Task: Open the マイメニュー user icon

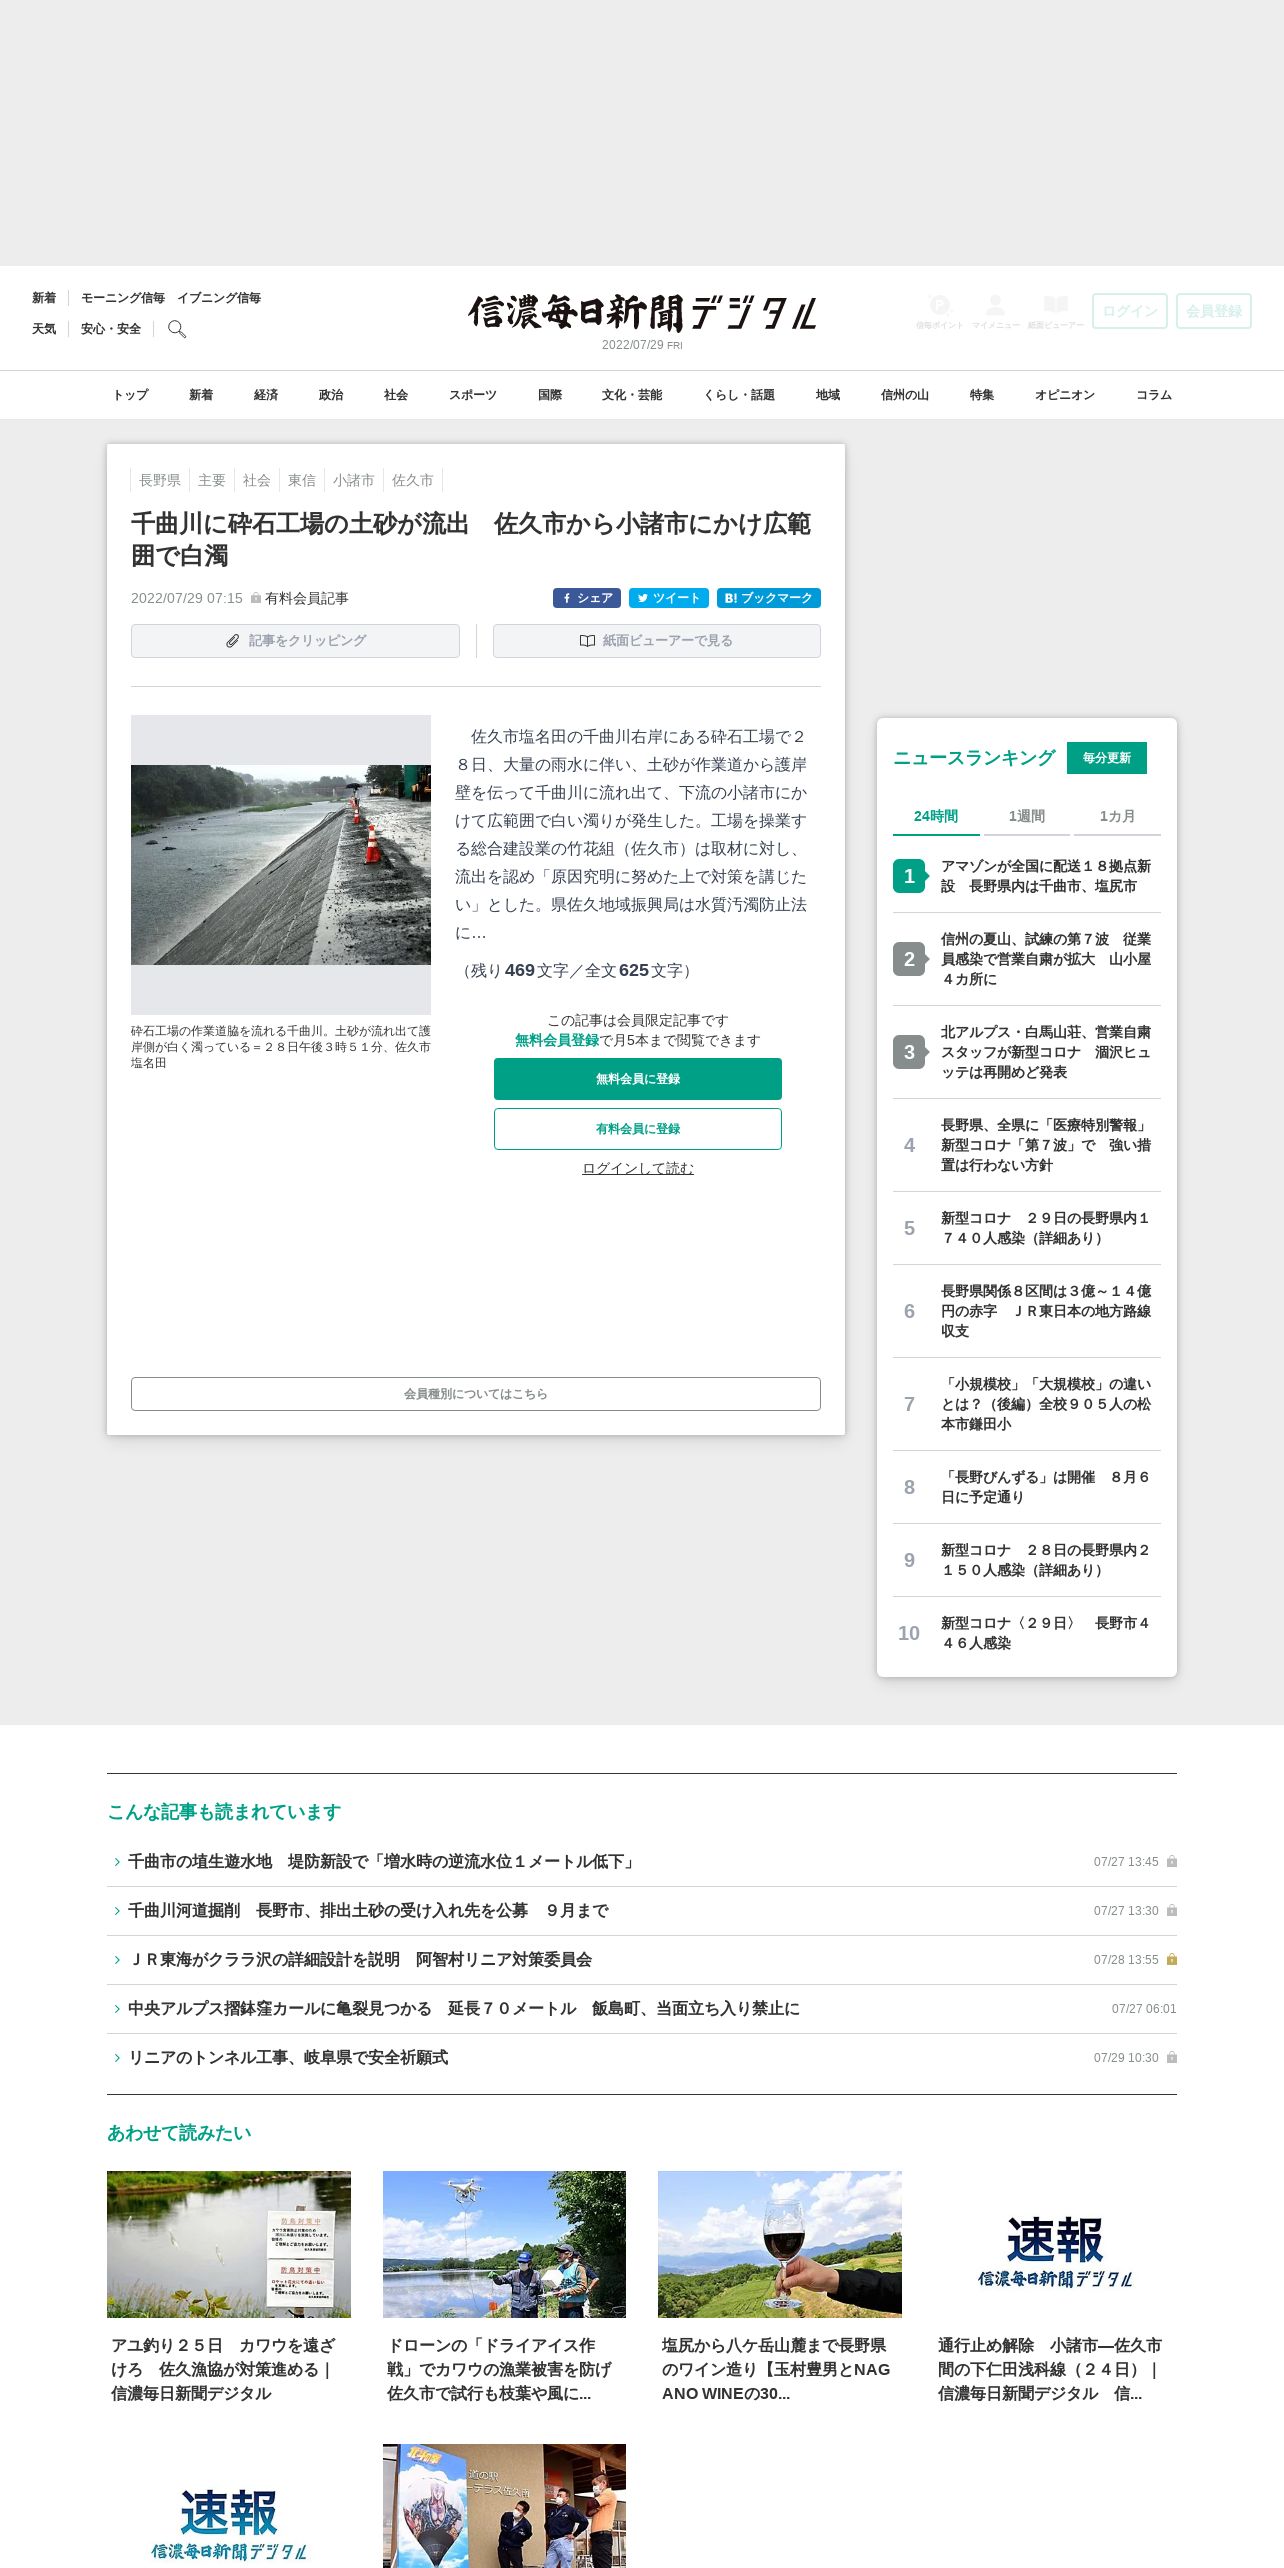Action: 995,311
